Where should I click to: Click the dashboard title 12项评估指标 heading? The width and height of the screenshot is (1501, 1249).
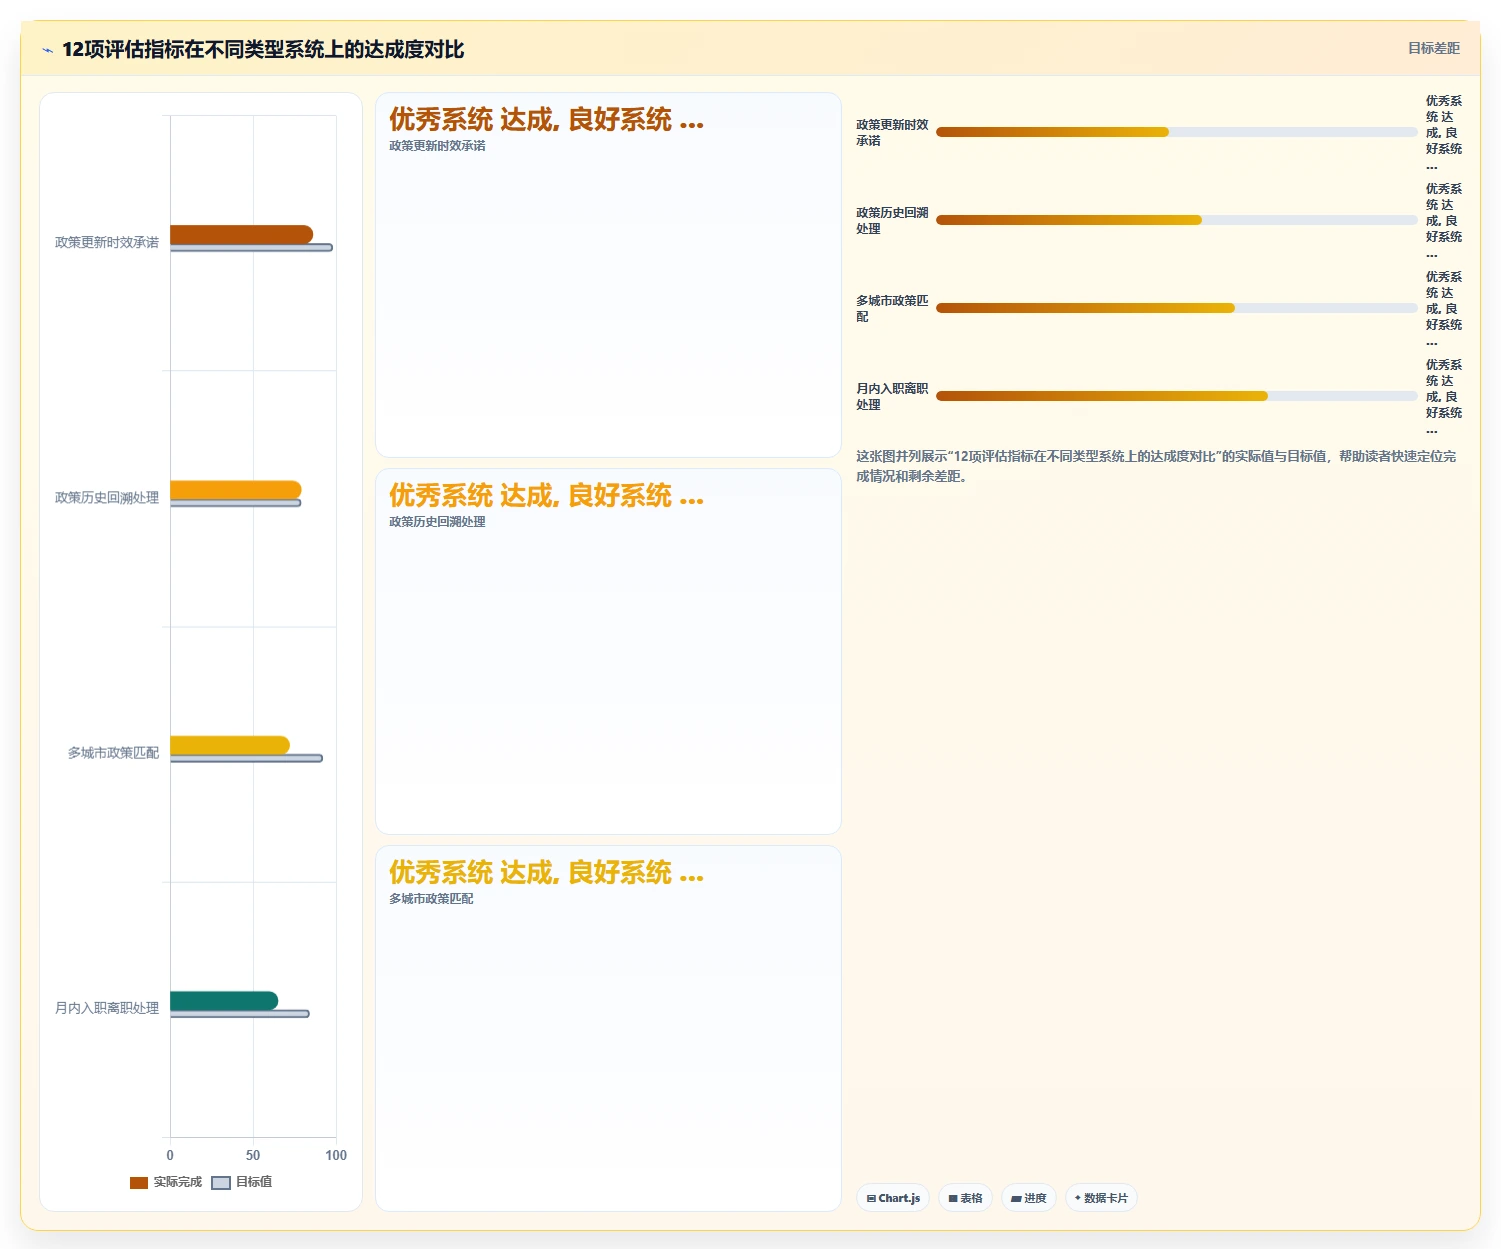pos(263,50)
